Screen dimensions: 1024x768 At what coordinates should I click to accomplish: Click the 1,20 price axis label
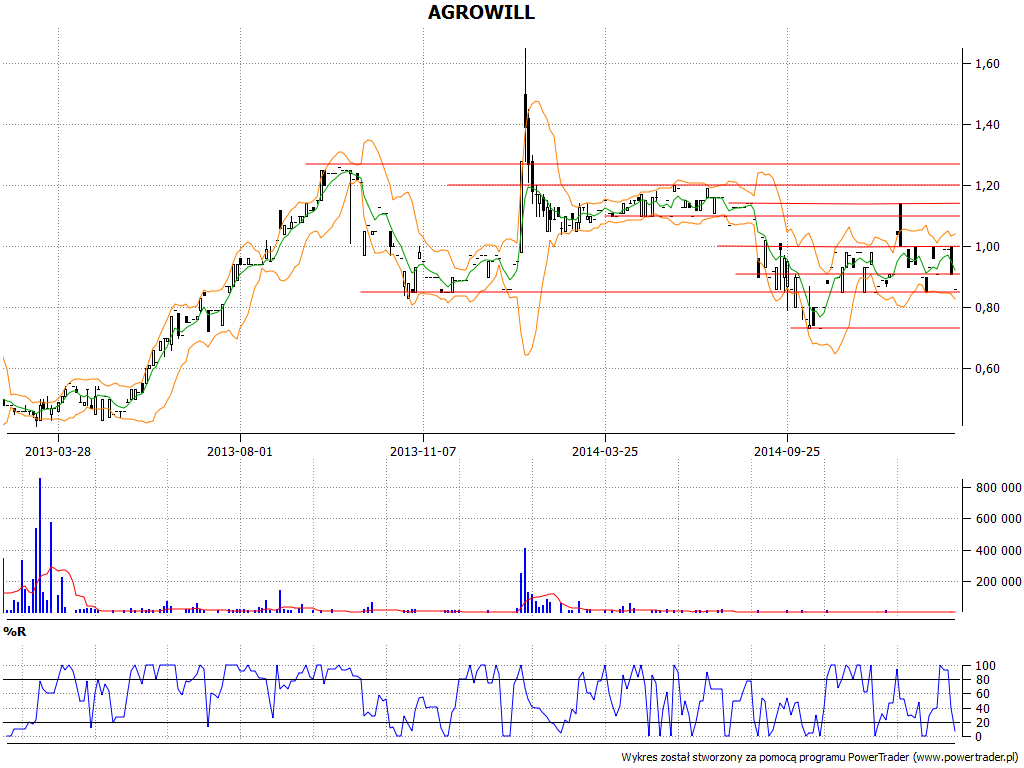click(x=987, y=185)
